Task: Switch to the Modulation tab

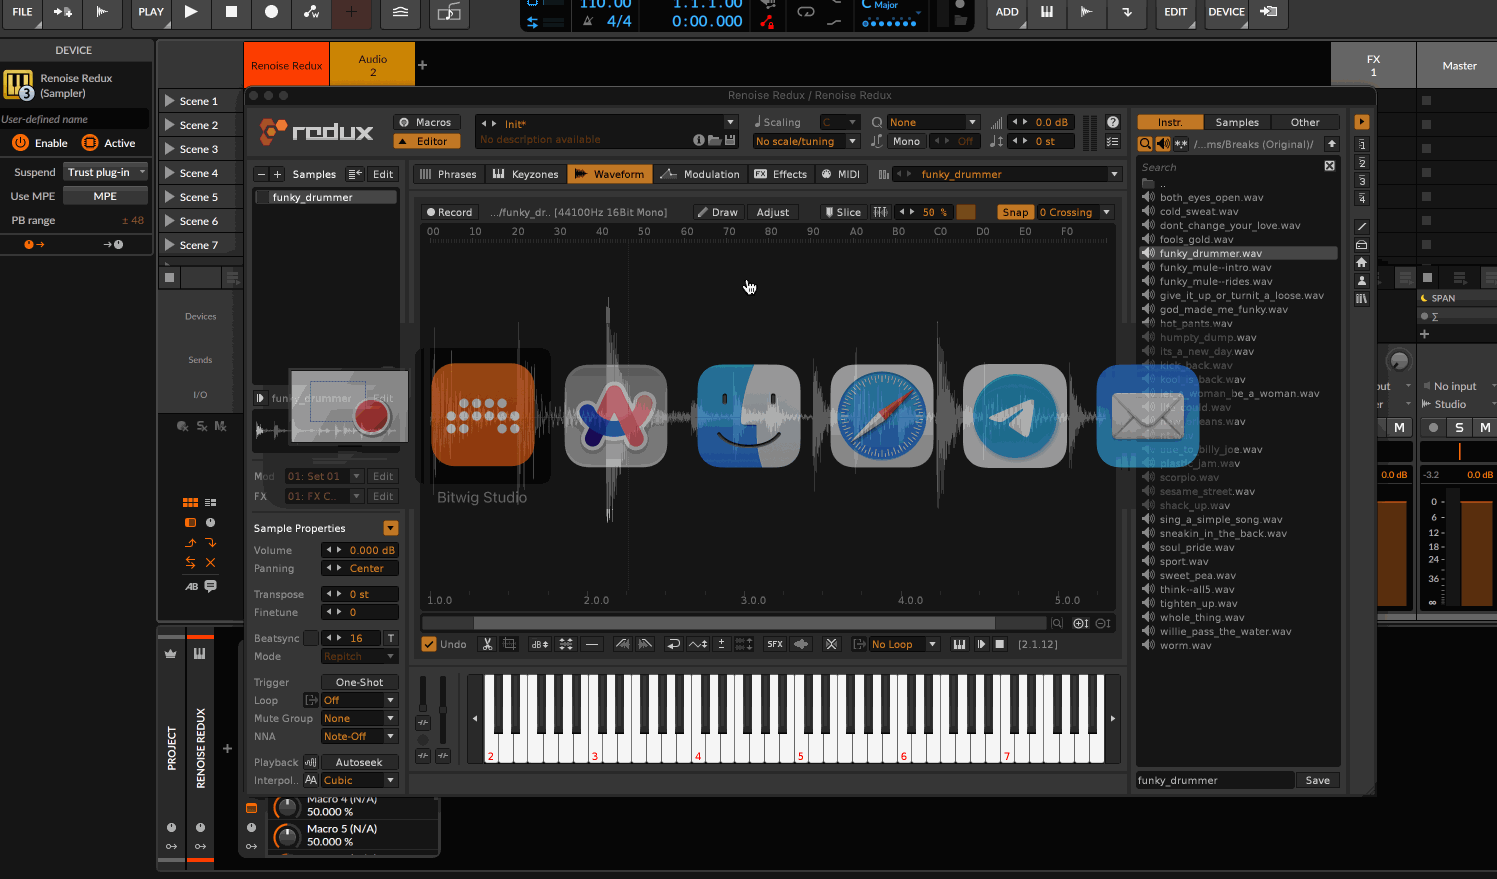Action: tap(701, 174)
